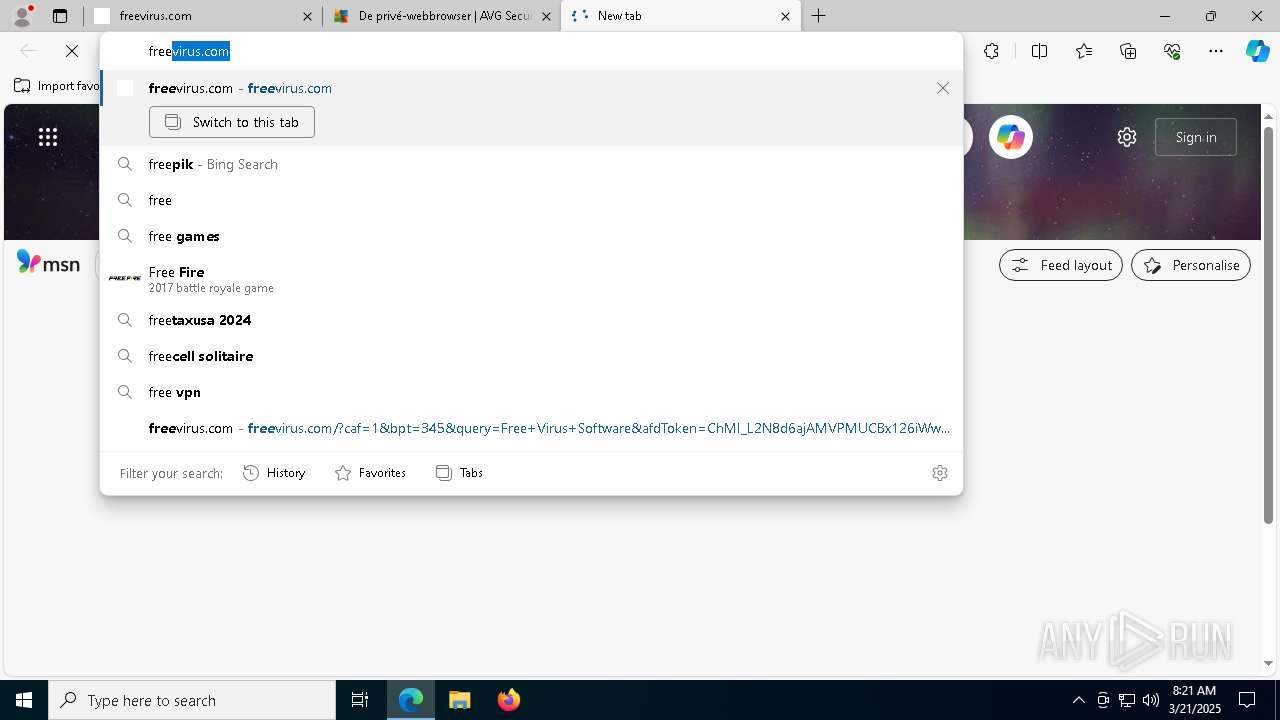Select the 'free' search suggestion
This screenshot has height=720, width=1280.
click(530, 200)
